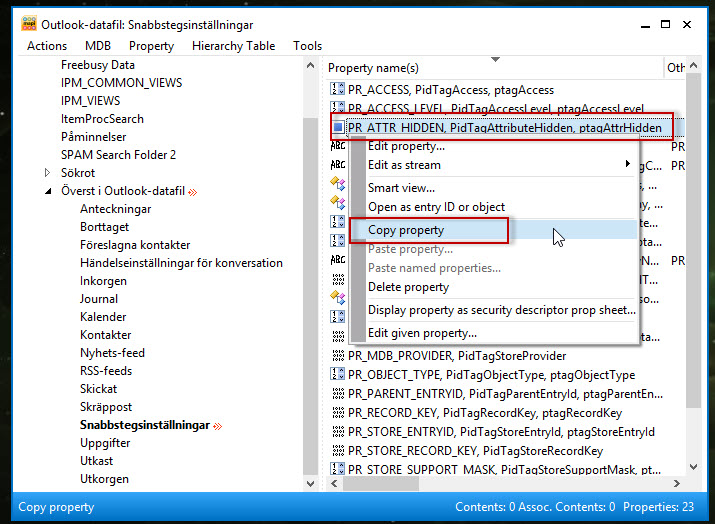
Task: Select Freebusy Data folder
Action: pos(98,65)
